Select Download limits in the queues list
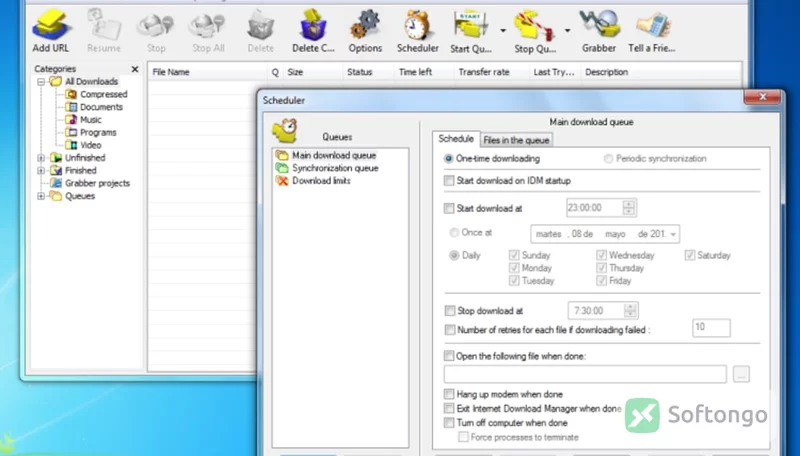The height and width of the screenshot is (456, 800). 313,181
